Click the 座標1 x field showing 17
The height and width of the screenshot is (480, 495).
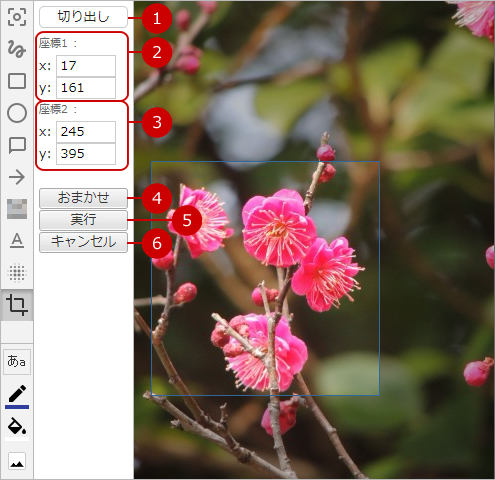tap(86, 66)
